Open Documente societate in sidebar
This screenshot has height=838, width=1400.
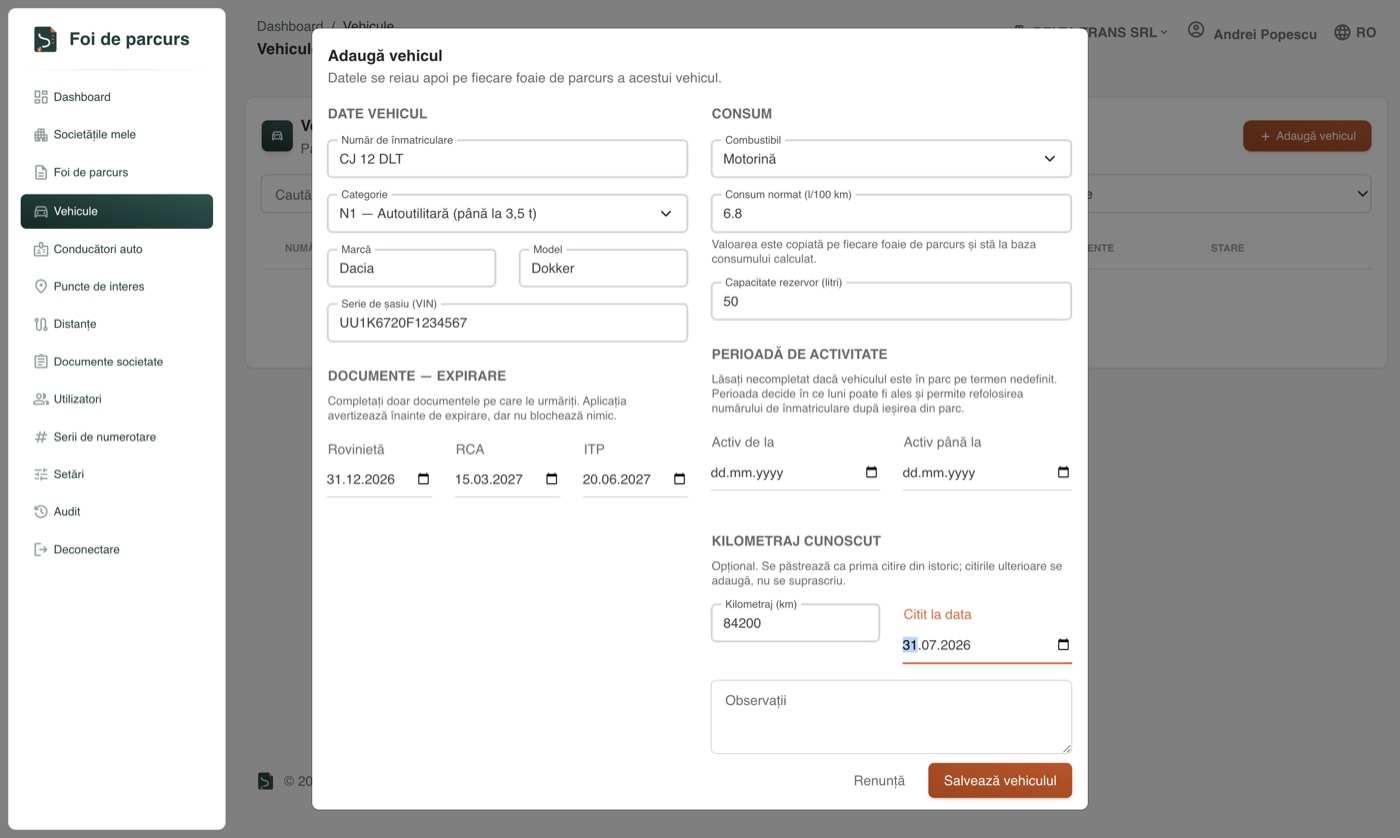click(117, 361)
